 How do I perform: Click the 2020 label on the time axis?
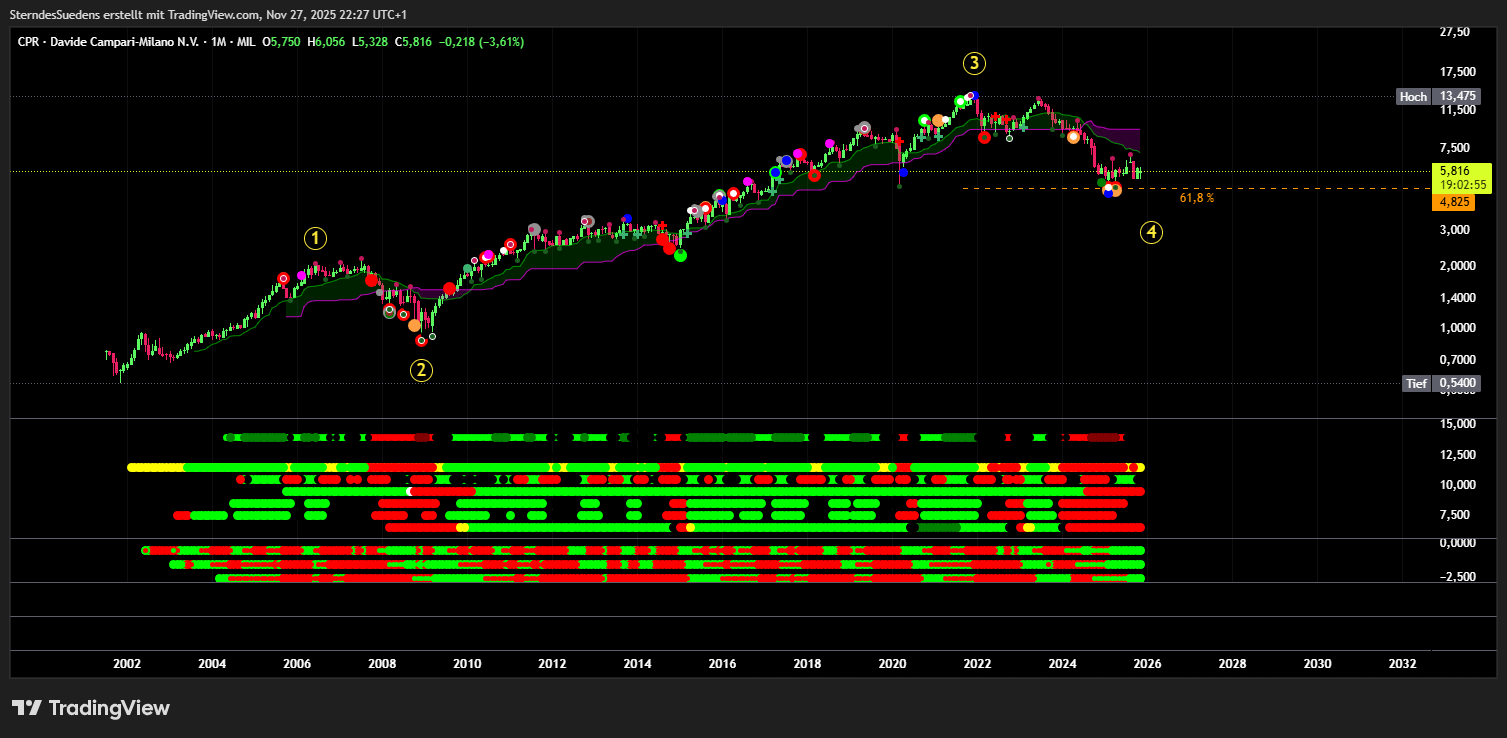click(x=892, y=664)
